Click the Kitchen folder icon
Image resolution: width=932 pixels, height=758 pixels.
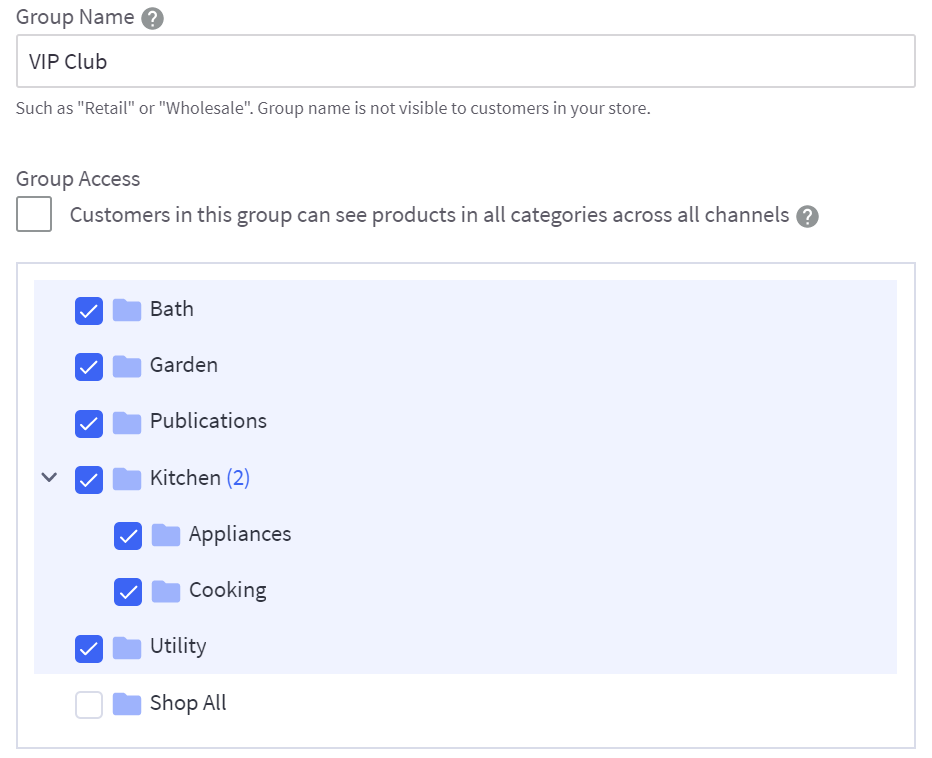pos(128,478)
